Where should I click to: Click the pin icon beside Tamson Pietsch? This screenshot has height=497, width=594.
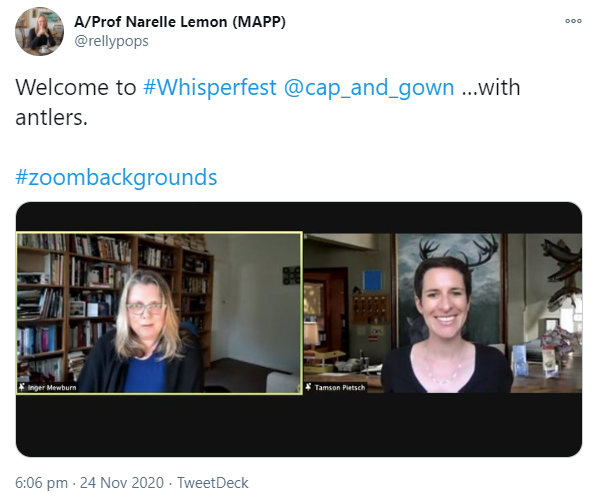coord(308,387)
